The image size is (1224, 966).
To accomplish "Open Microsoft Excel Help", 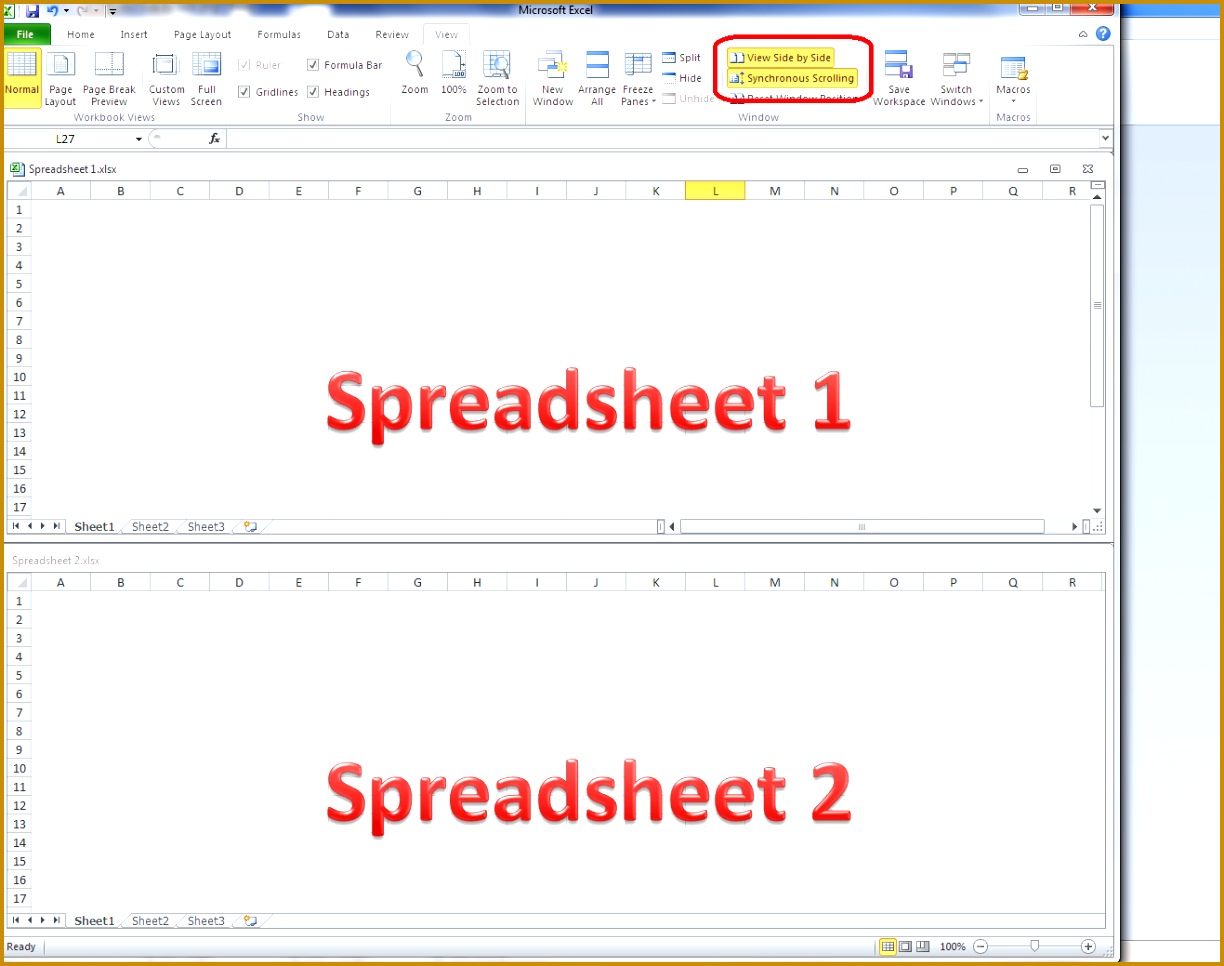I will pyautogui.click(x=1103, y=34).
